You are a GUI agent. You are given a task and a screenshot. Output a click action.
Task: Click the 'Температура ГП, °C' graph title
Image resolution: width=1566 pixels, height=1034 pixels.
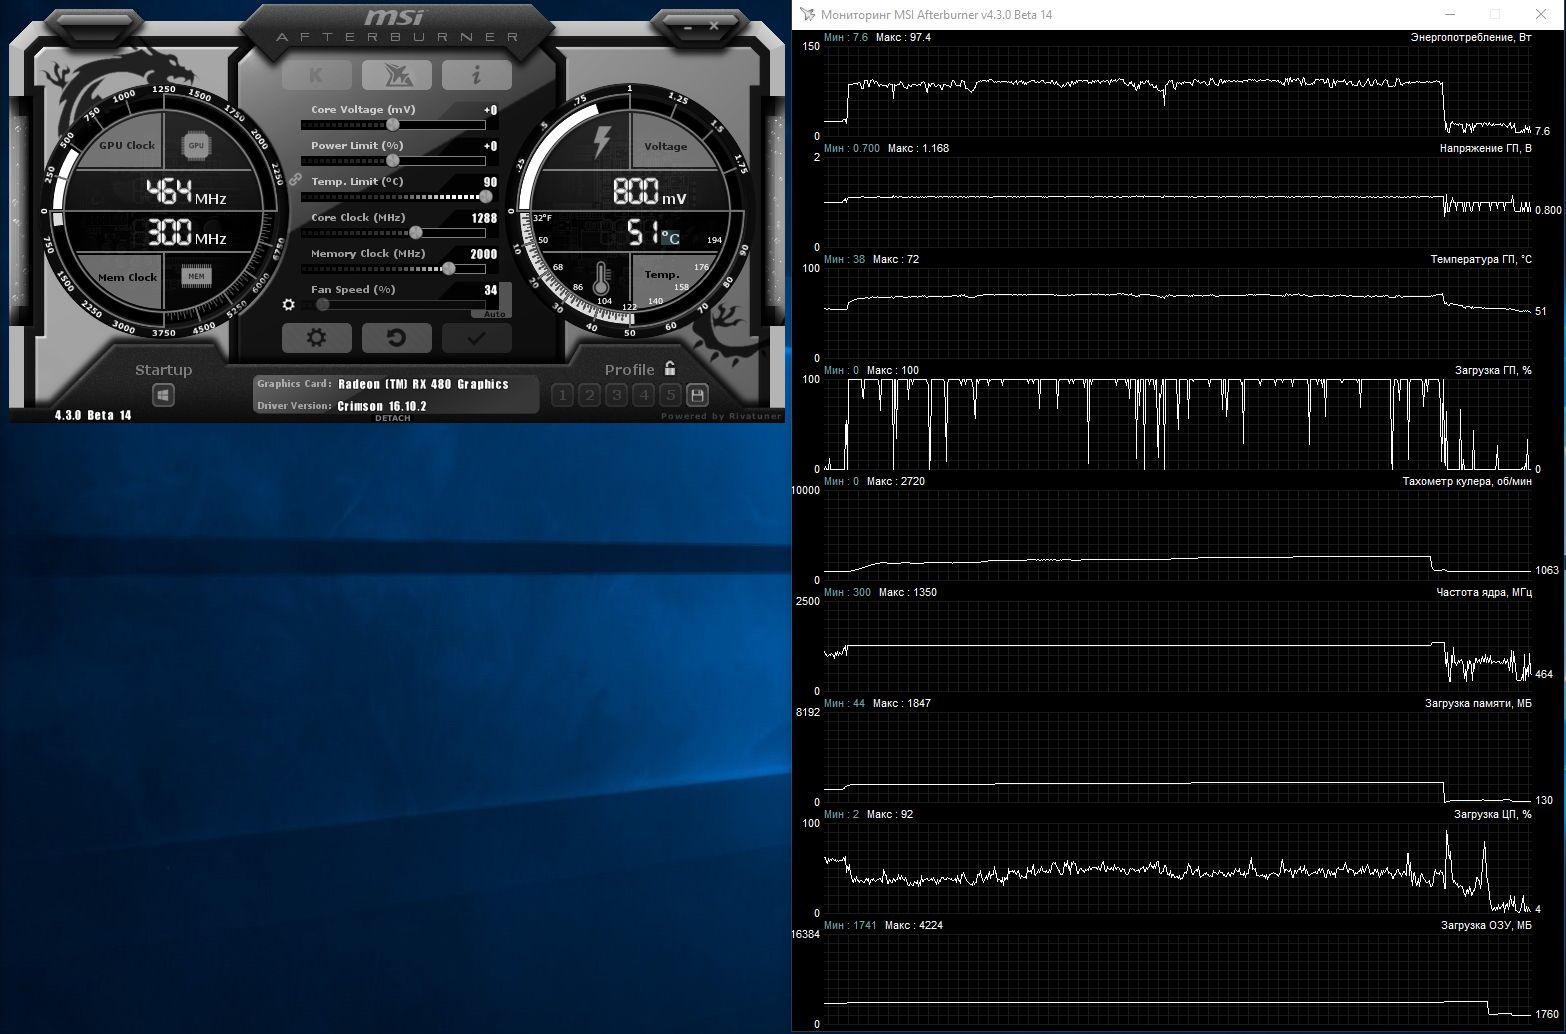[1481, 259]
